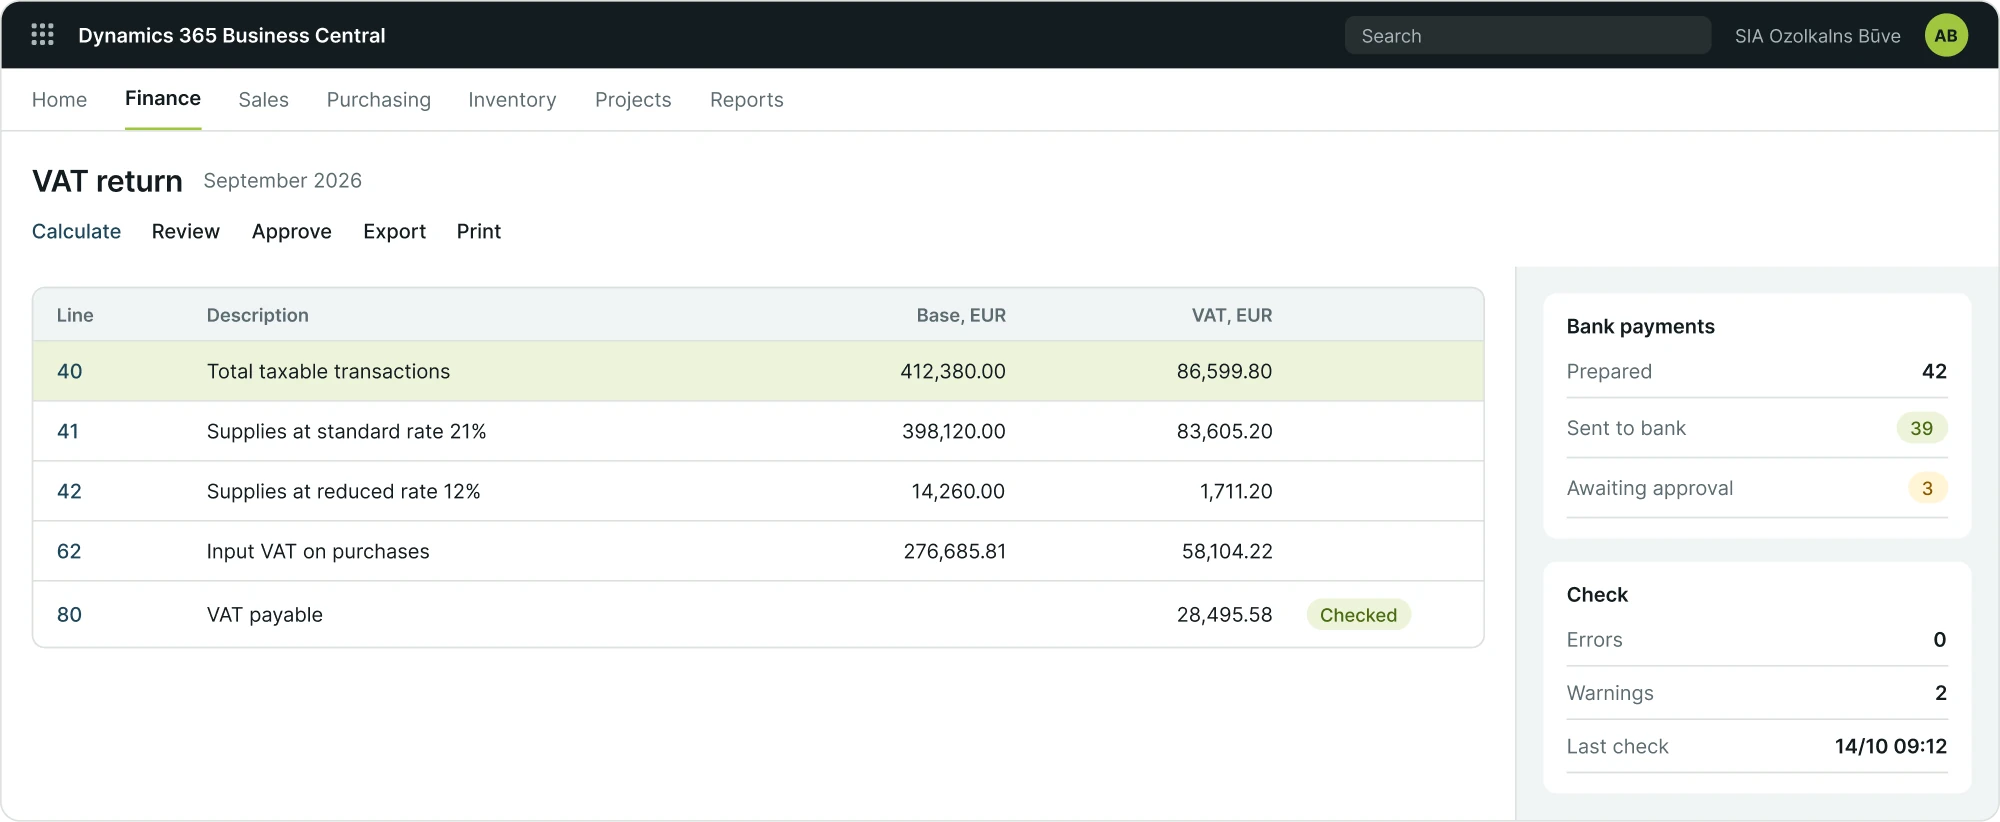Click the Dynamics 365 Business Central title
The height and width of the screenshot is (822, 2000).
pos(232,35)
